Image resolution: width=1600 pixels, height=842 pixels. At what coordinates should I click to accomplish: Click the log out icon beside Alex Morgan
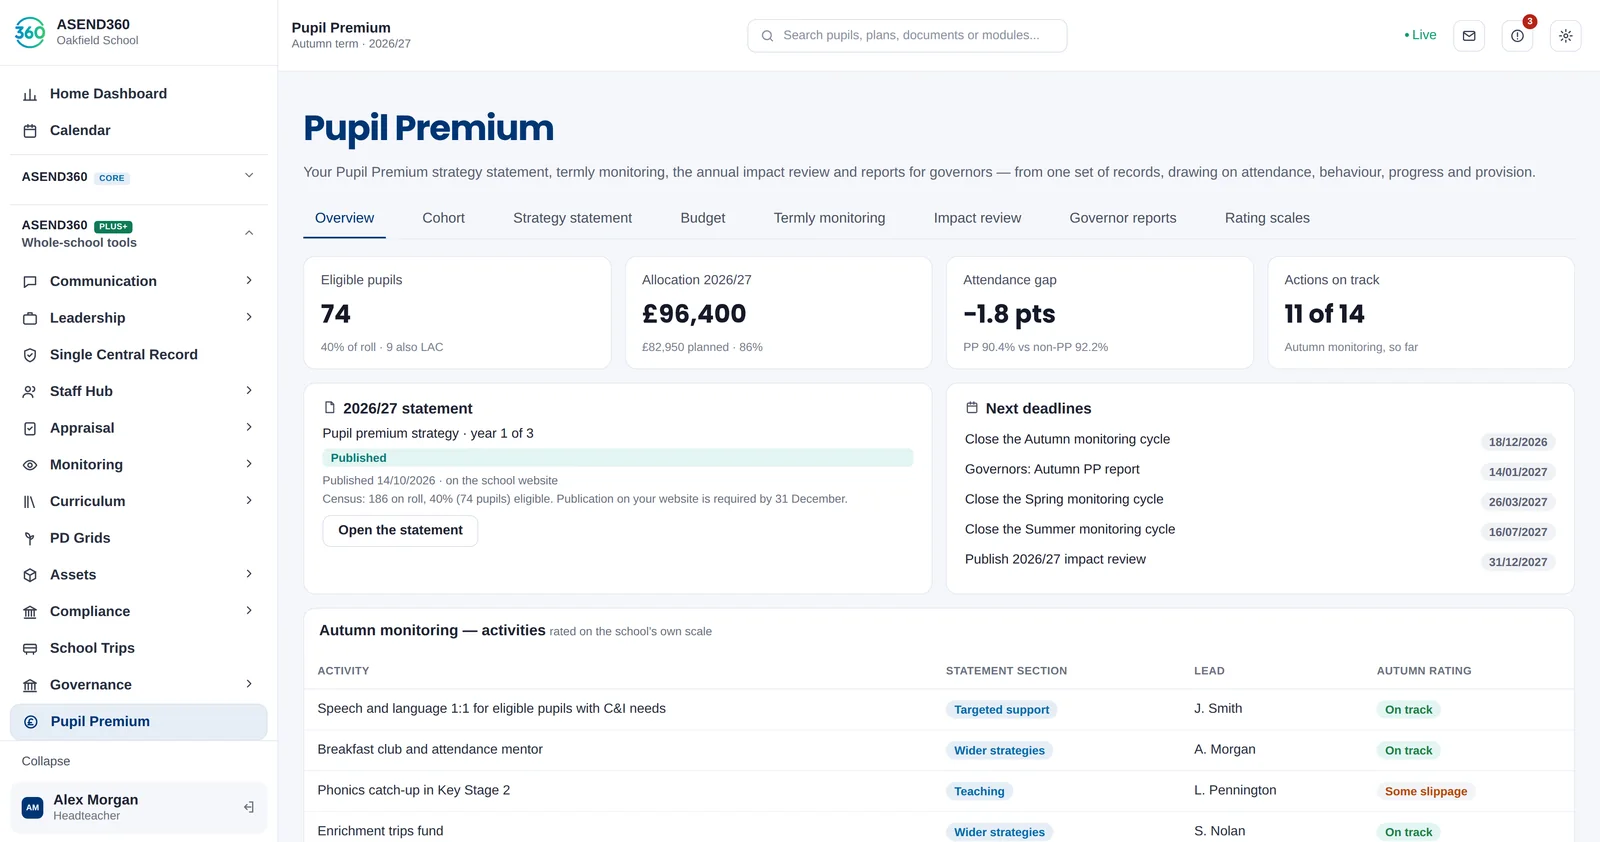click(x=249, y=807)
